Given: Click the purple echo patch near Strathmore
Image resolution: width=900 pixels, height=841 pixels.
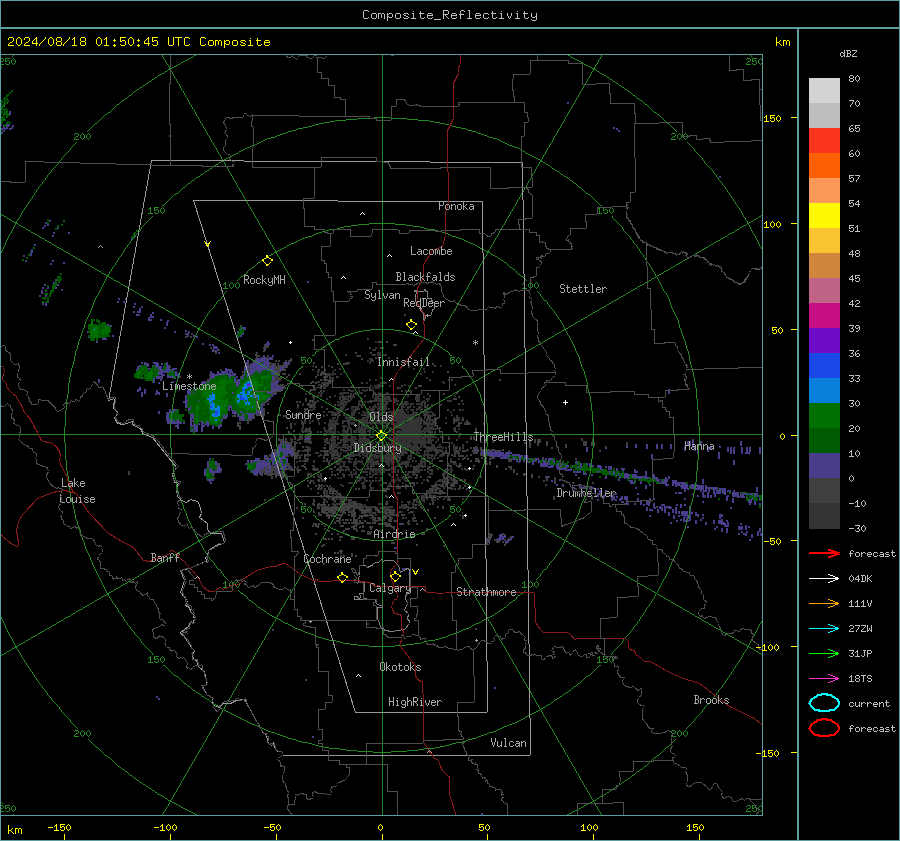Looking at the screenshot, I should (x=503, y=538).
